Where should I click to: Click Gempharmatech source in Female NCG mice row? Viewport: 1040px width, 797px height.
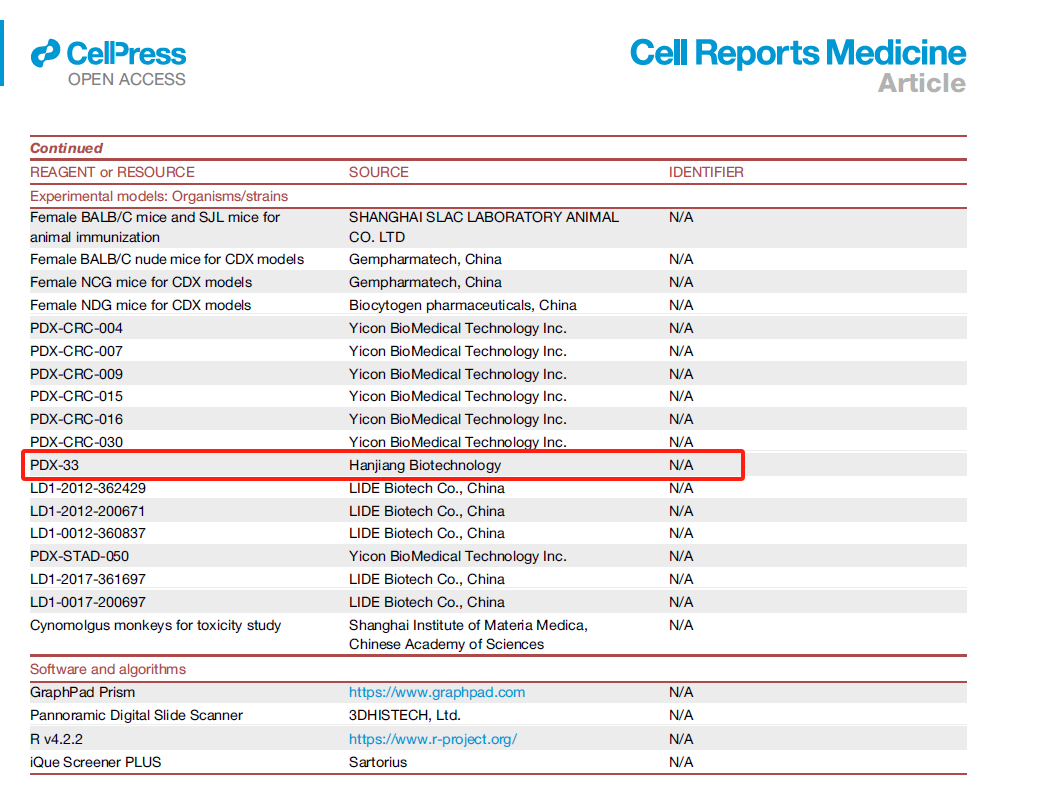coord(425,282)
